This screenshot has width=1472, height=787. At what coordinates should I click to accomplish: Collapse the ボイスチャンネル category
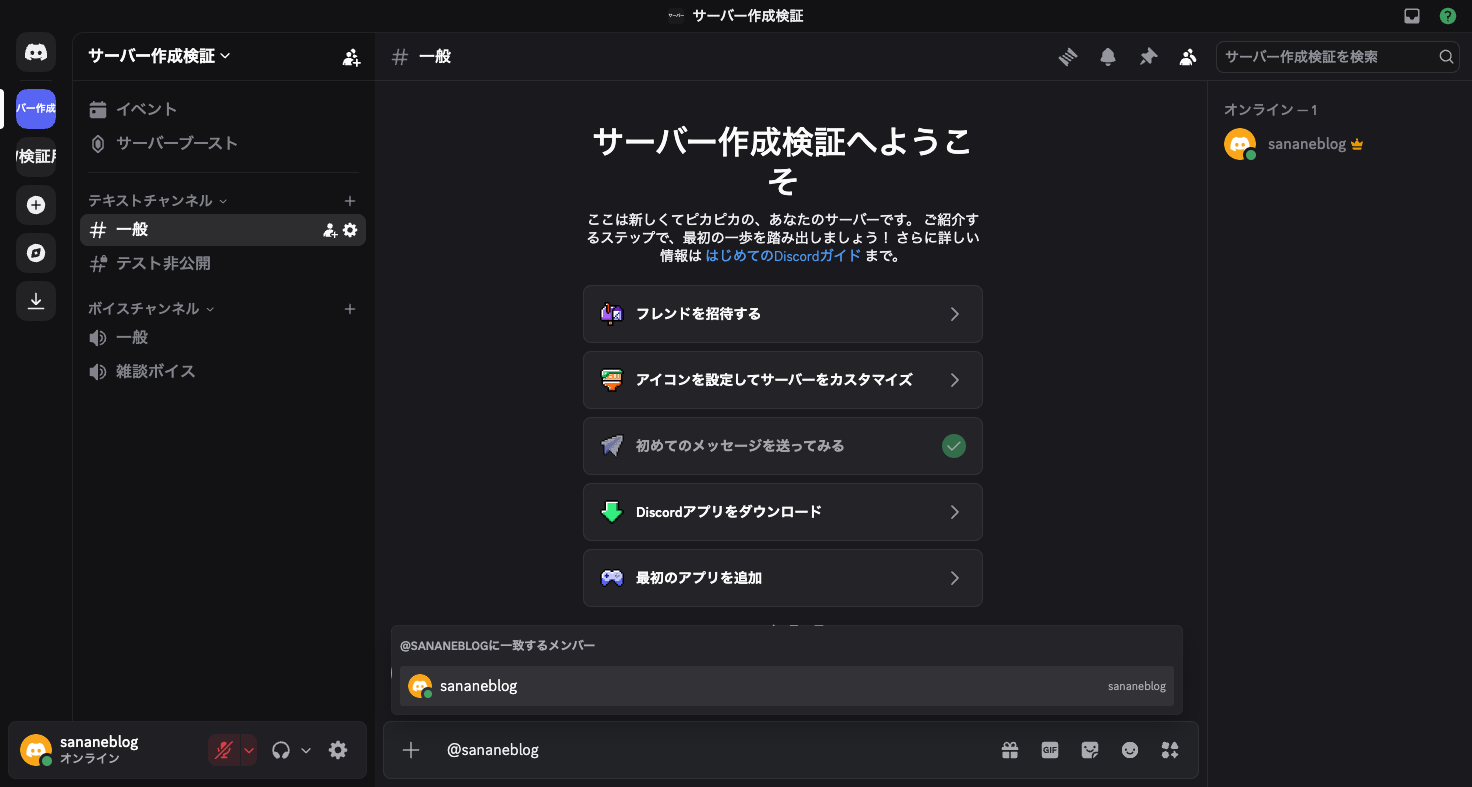coord(151,309)
